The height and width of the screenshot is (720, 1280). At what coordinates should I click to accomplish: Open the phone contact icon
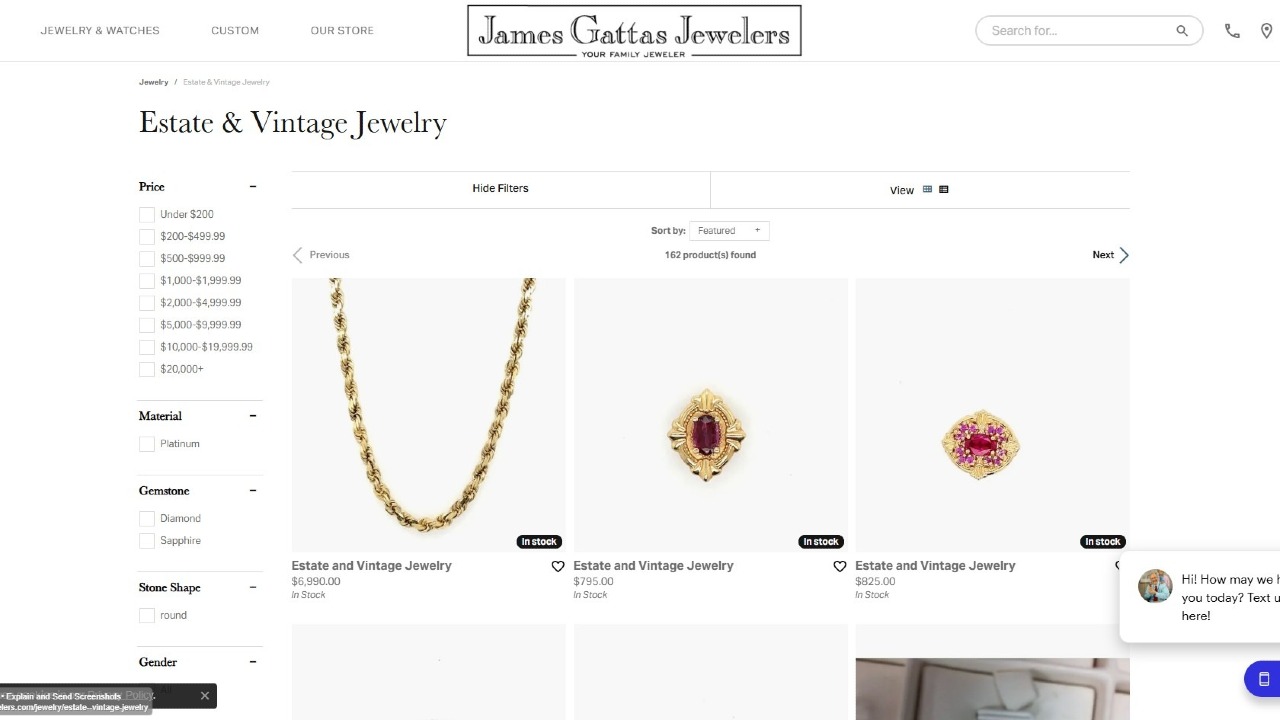point(1232,30)
